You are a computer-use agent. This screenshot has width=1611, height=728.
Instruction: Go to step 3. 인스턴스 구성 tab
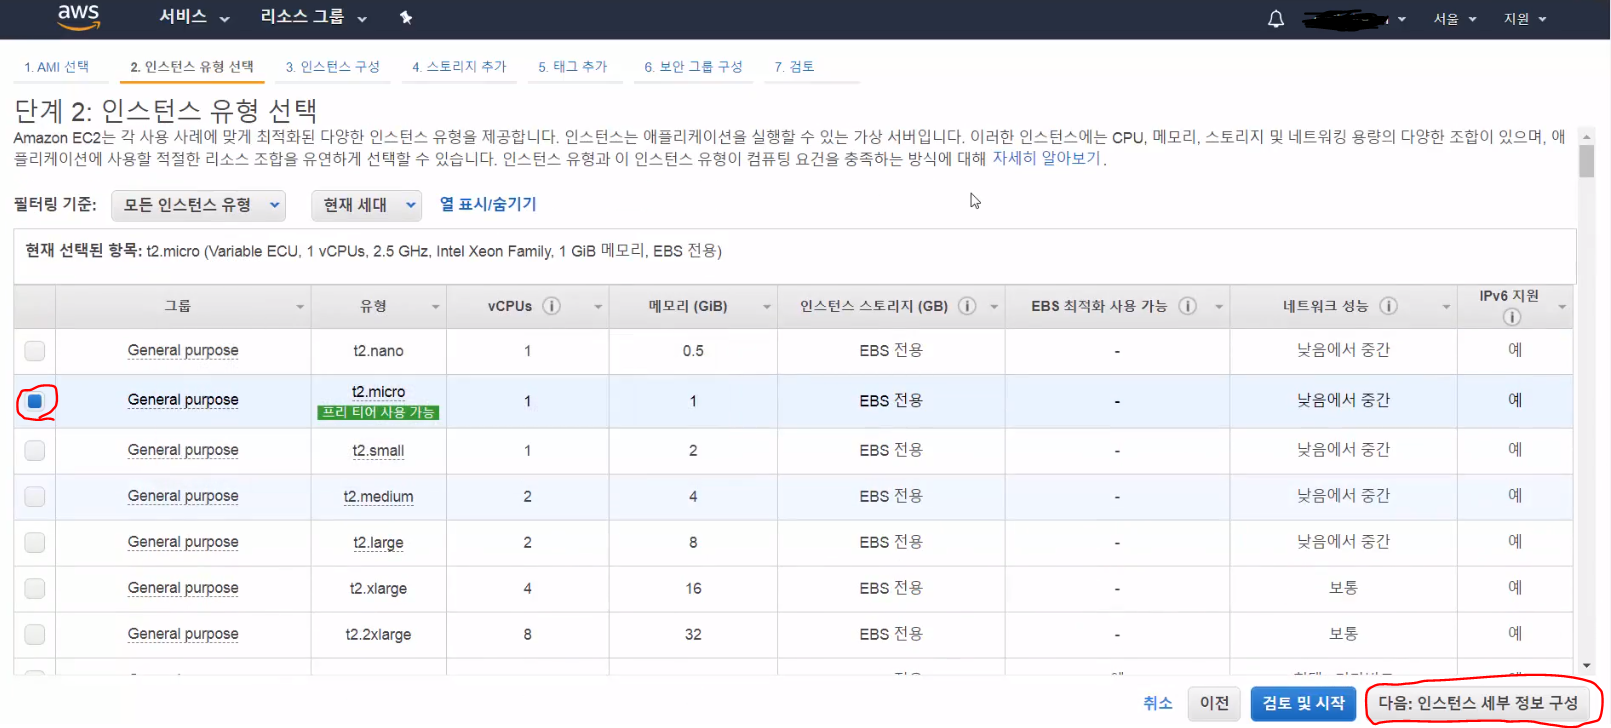(x=333, y=67)
